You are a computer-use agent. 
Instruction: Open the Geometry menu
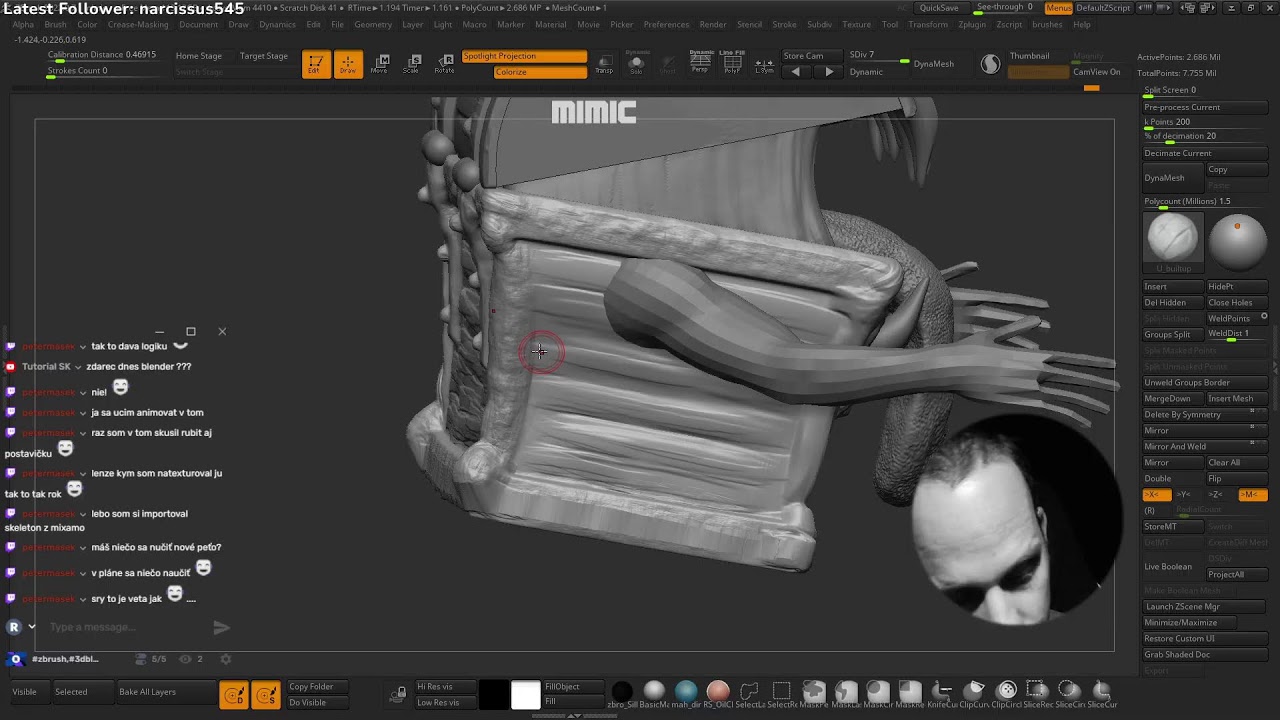[373, 24]
